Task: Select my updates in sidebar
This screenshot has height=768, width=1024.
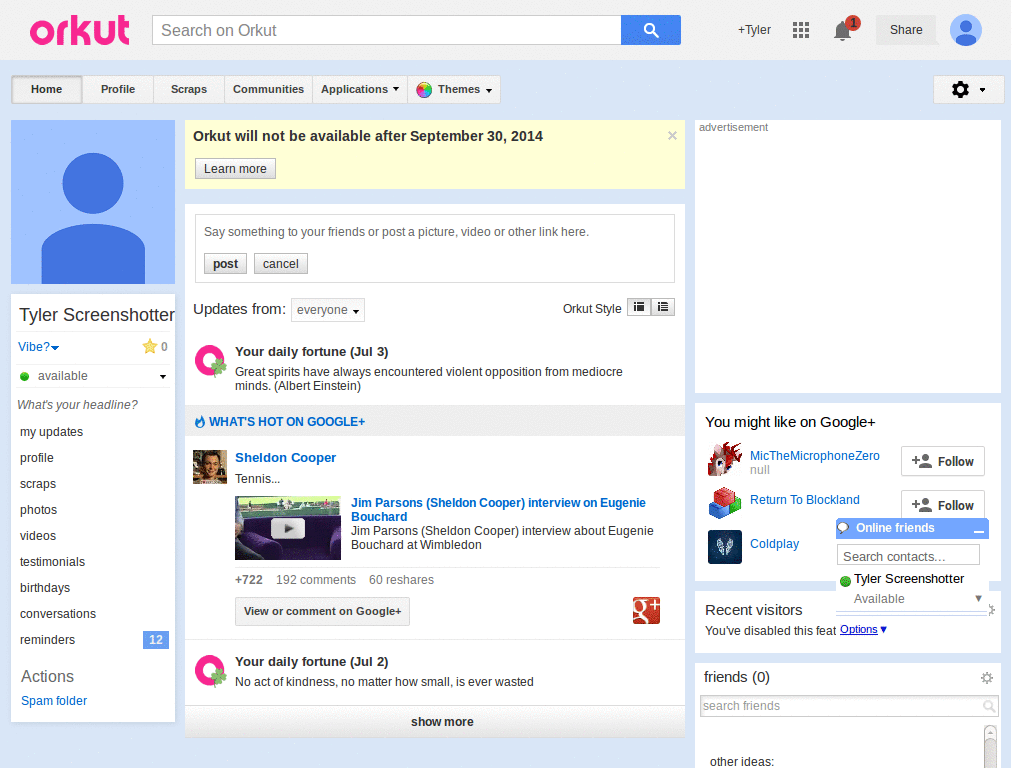Action: (x=52, y=432)
